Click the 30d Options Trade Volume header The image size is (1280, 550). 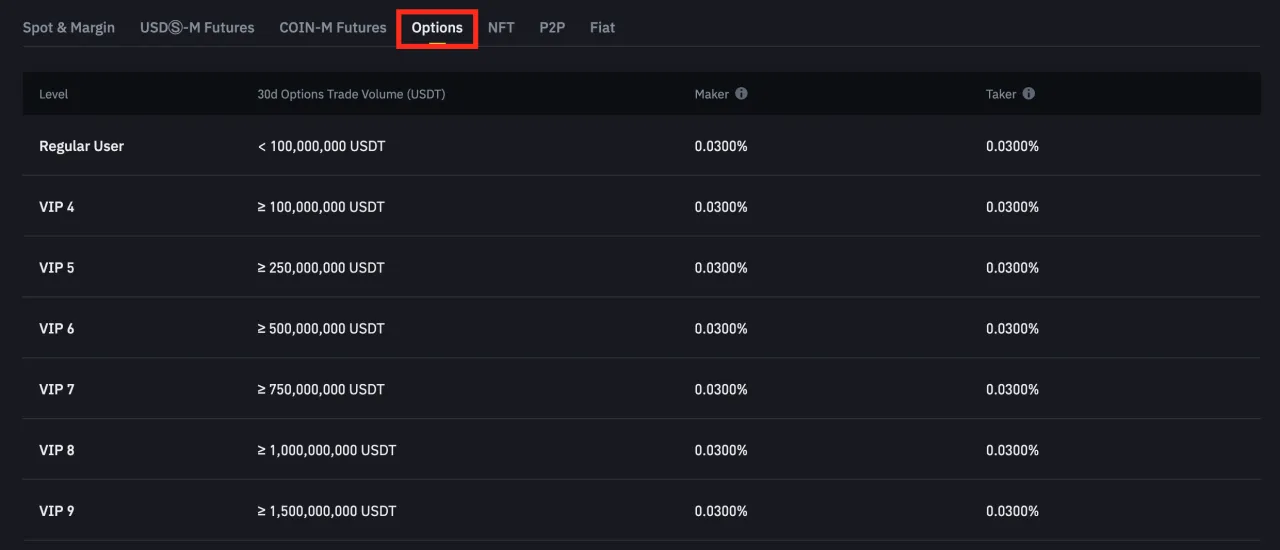pyautogui.click(x=351, y=94)
